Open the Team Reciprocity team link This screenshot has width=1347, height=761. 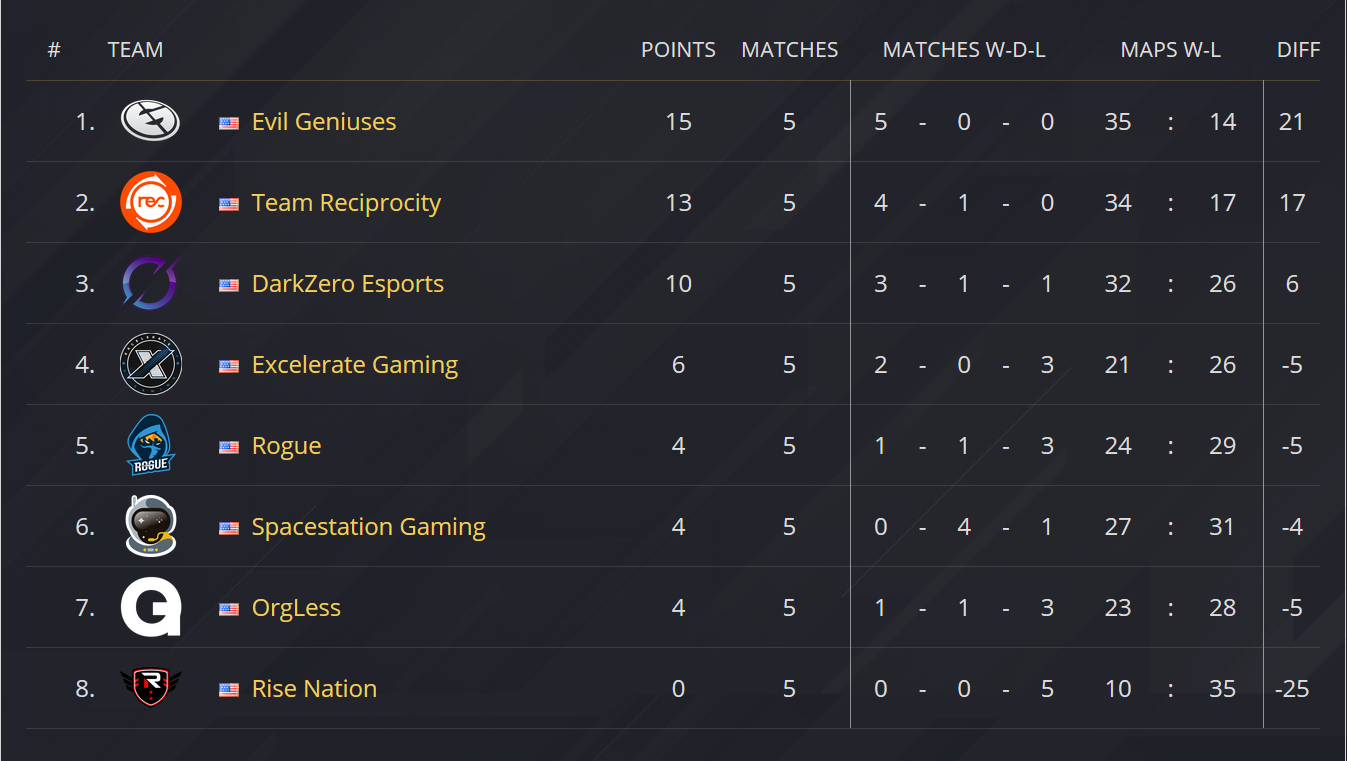tap(346, 203)
